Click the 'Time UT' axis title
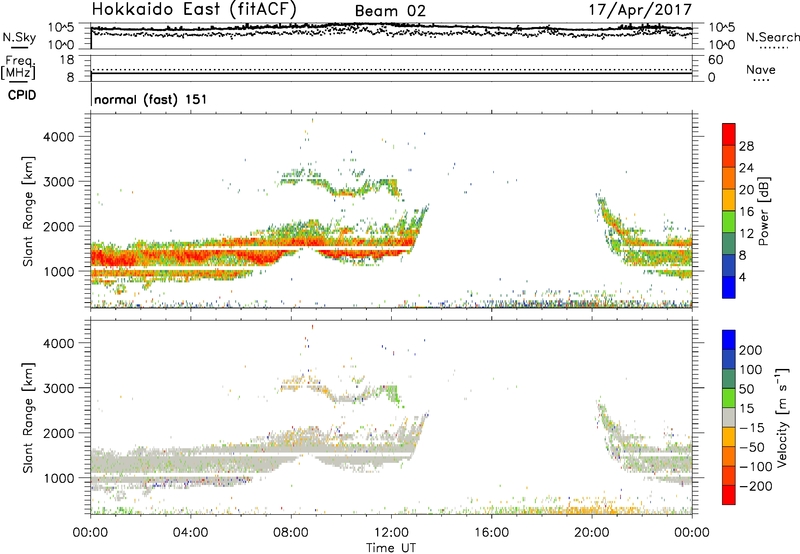Image resolution: width=800 pixels, height=554 pixels. coord(391,548)
